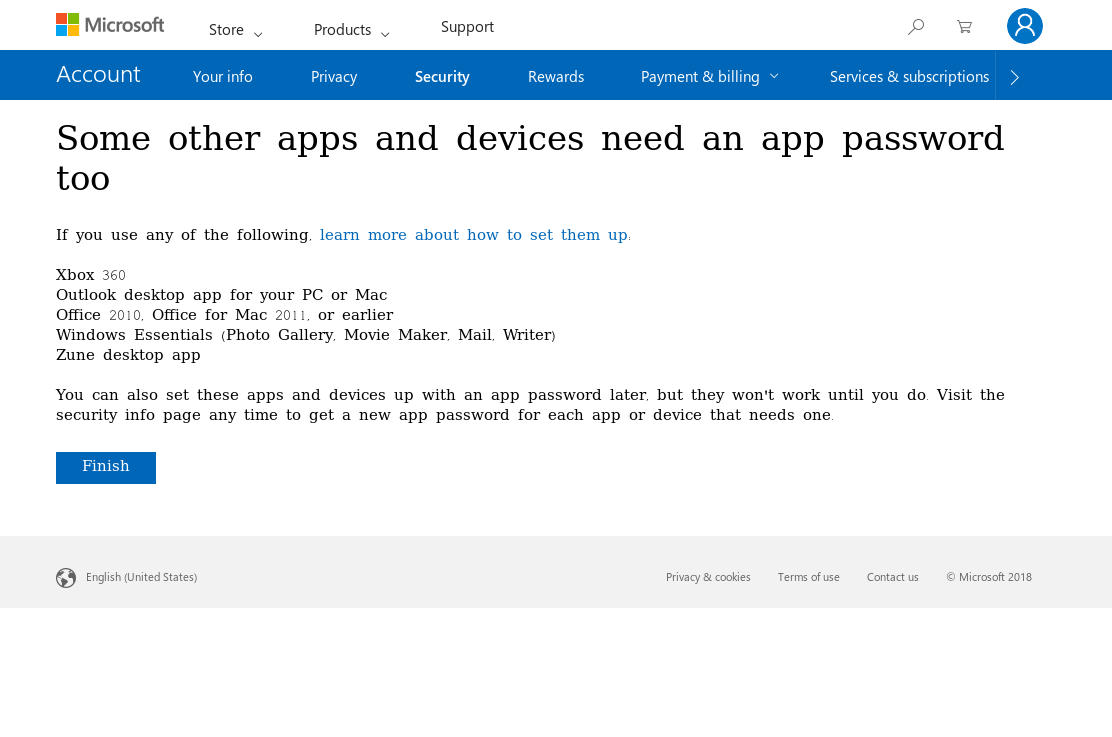This screenshot has width=1112, height=737.
Task: Click the user account avatar icon
Action: [1024, 26]
